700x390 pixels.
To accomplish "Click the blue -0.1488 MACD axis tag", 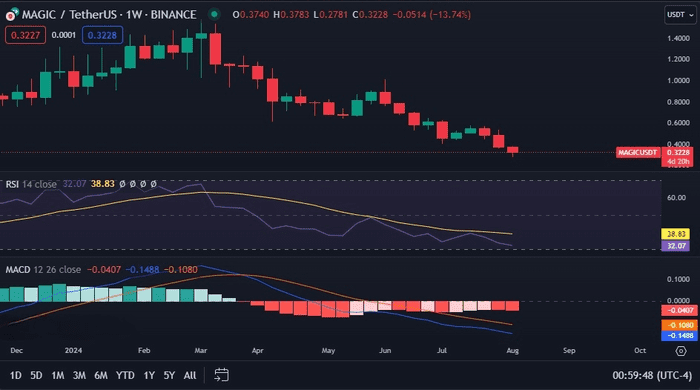I will (x=679, y=336).
